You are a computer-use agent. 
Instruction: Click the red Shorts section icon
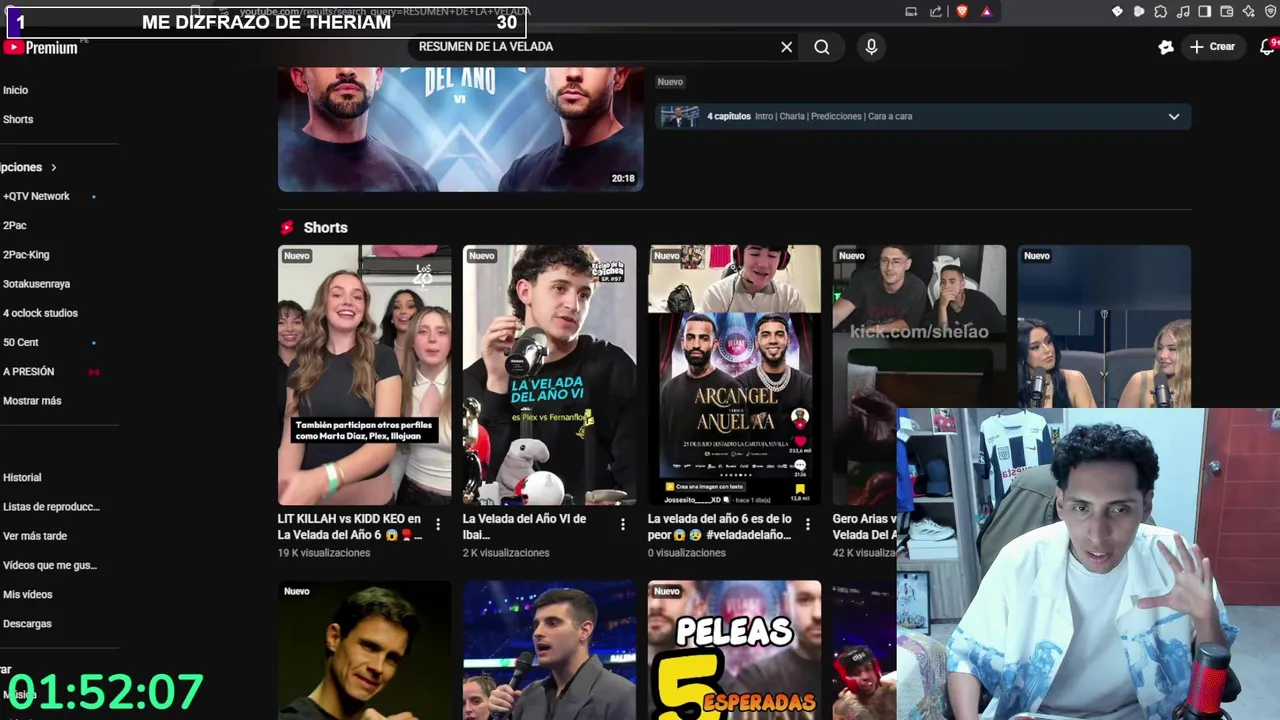tap(287, 228)
